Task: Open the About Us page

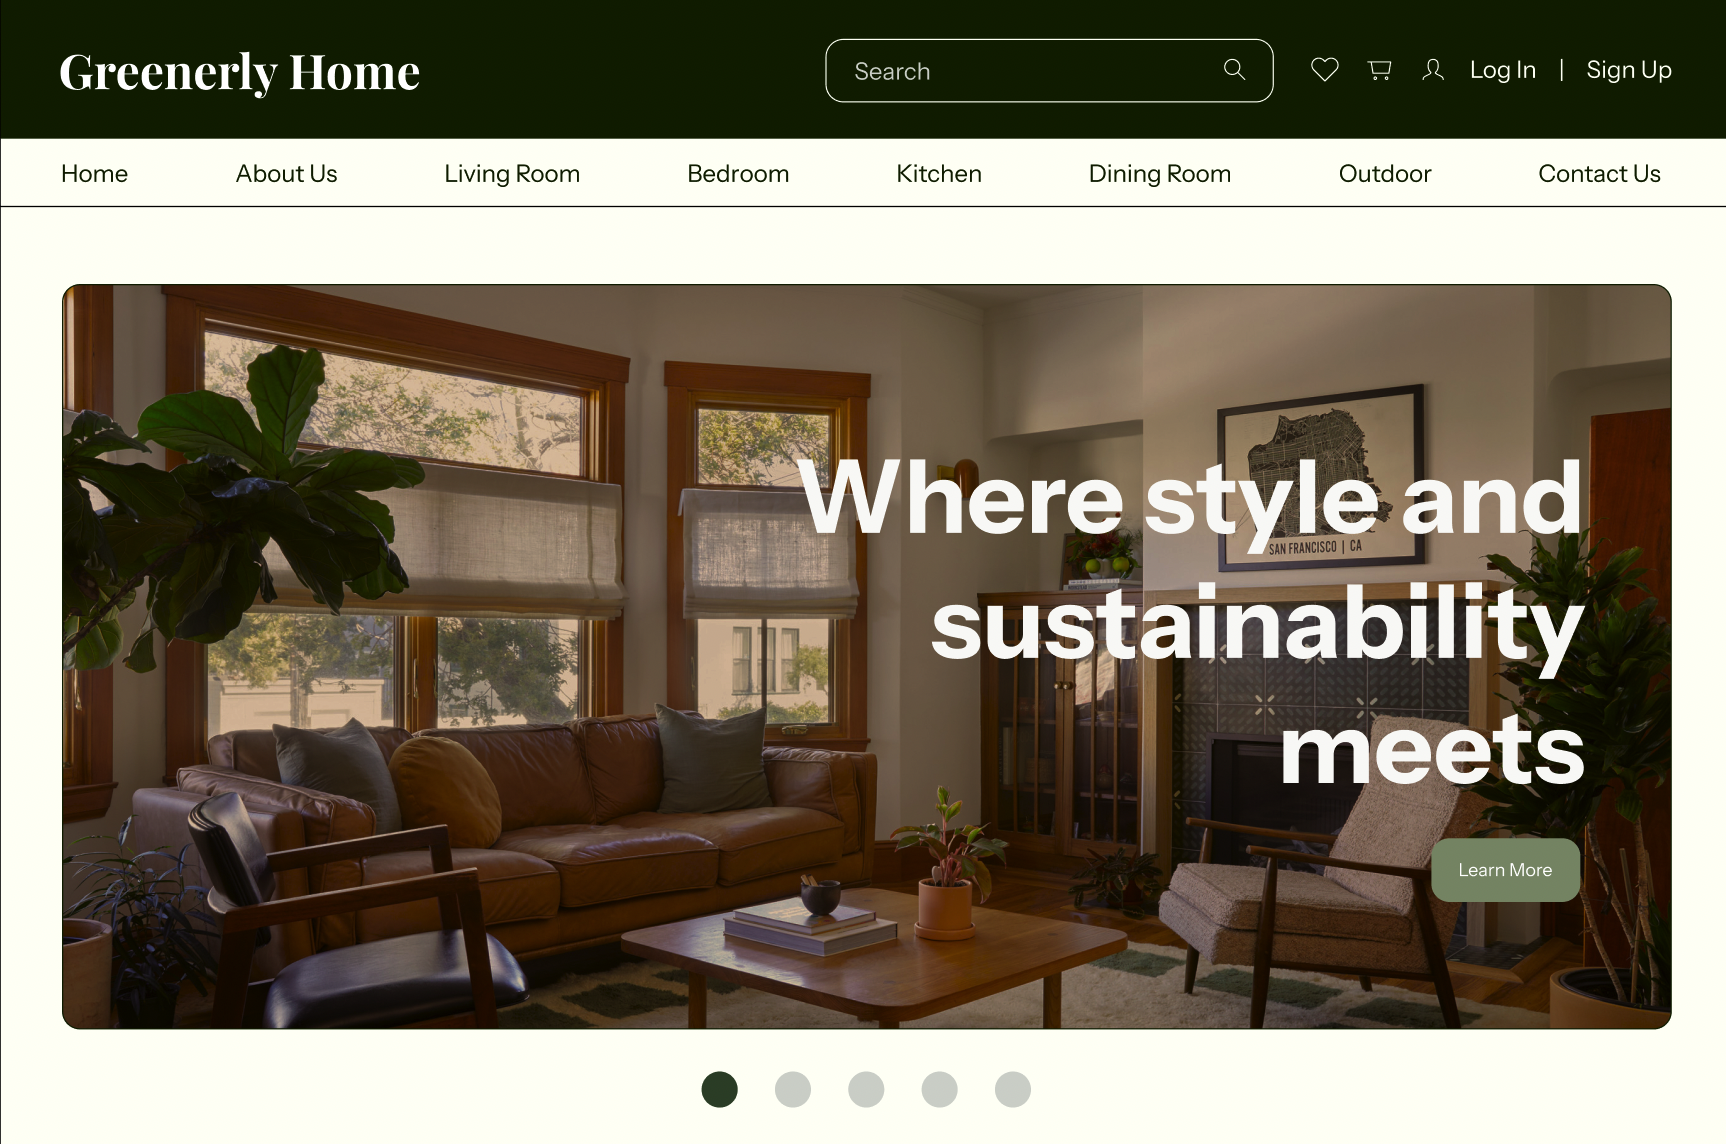Action: (x=286, y=173)
